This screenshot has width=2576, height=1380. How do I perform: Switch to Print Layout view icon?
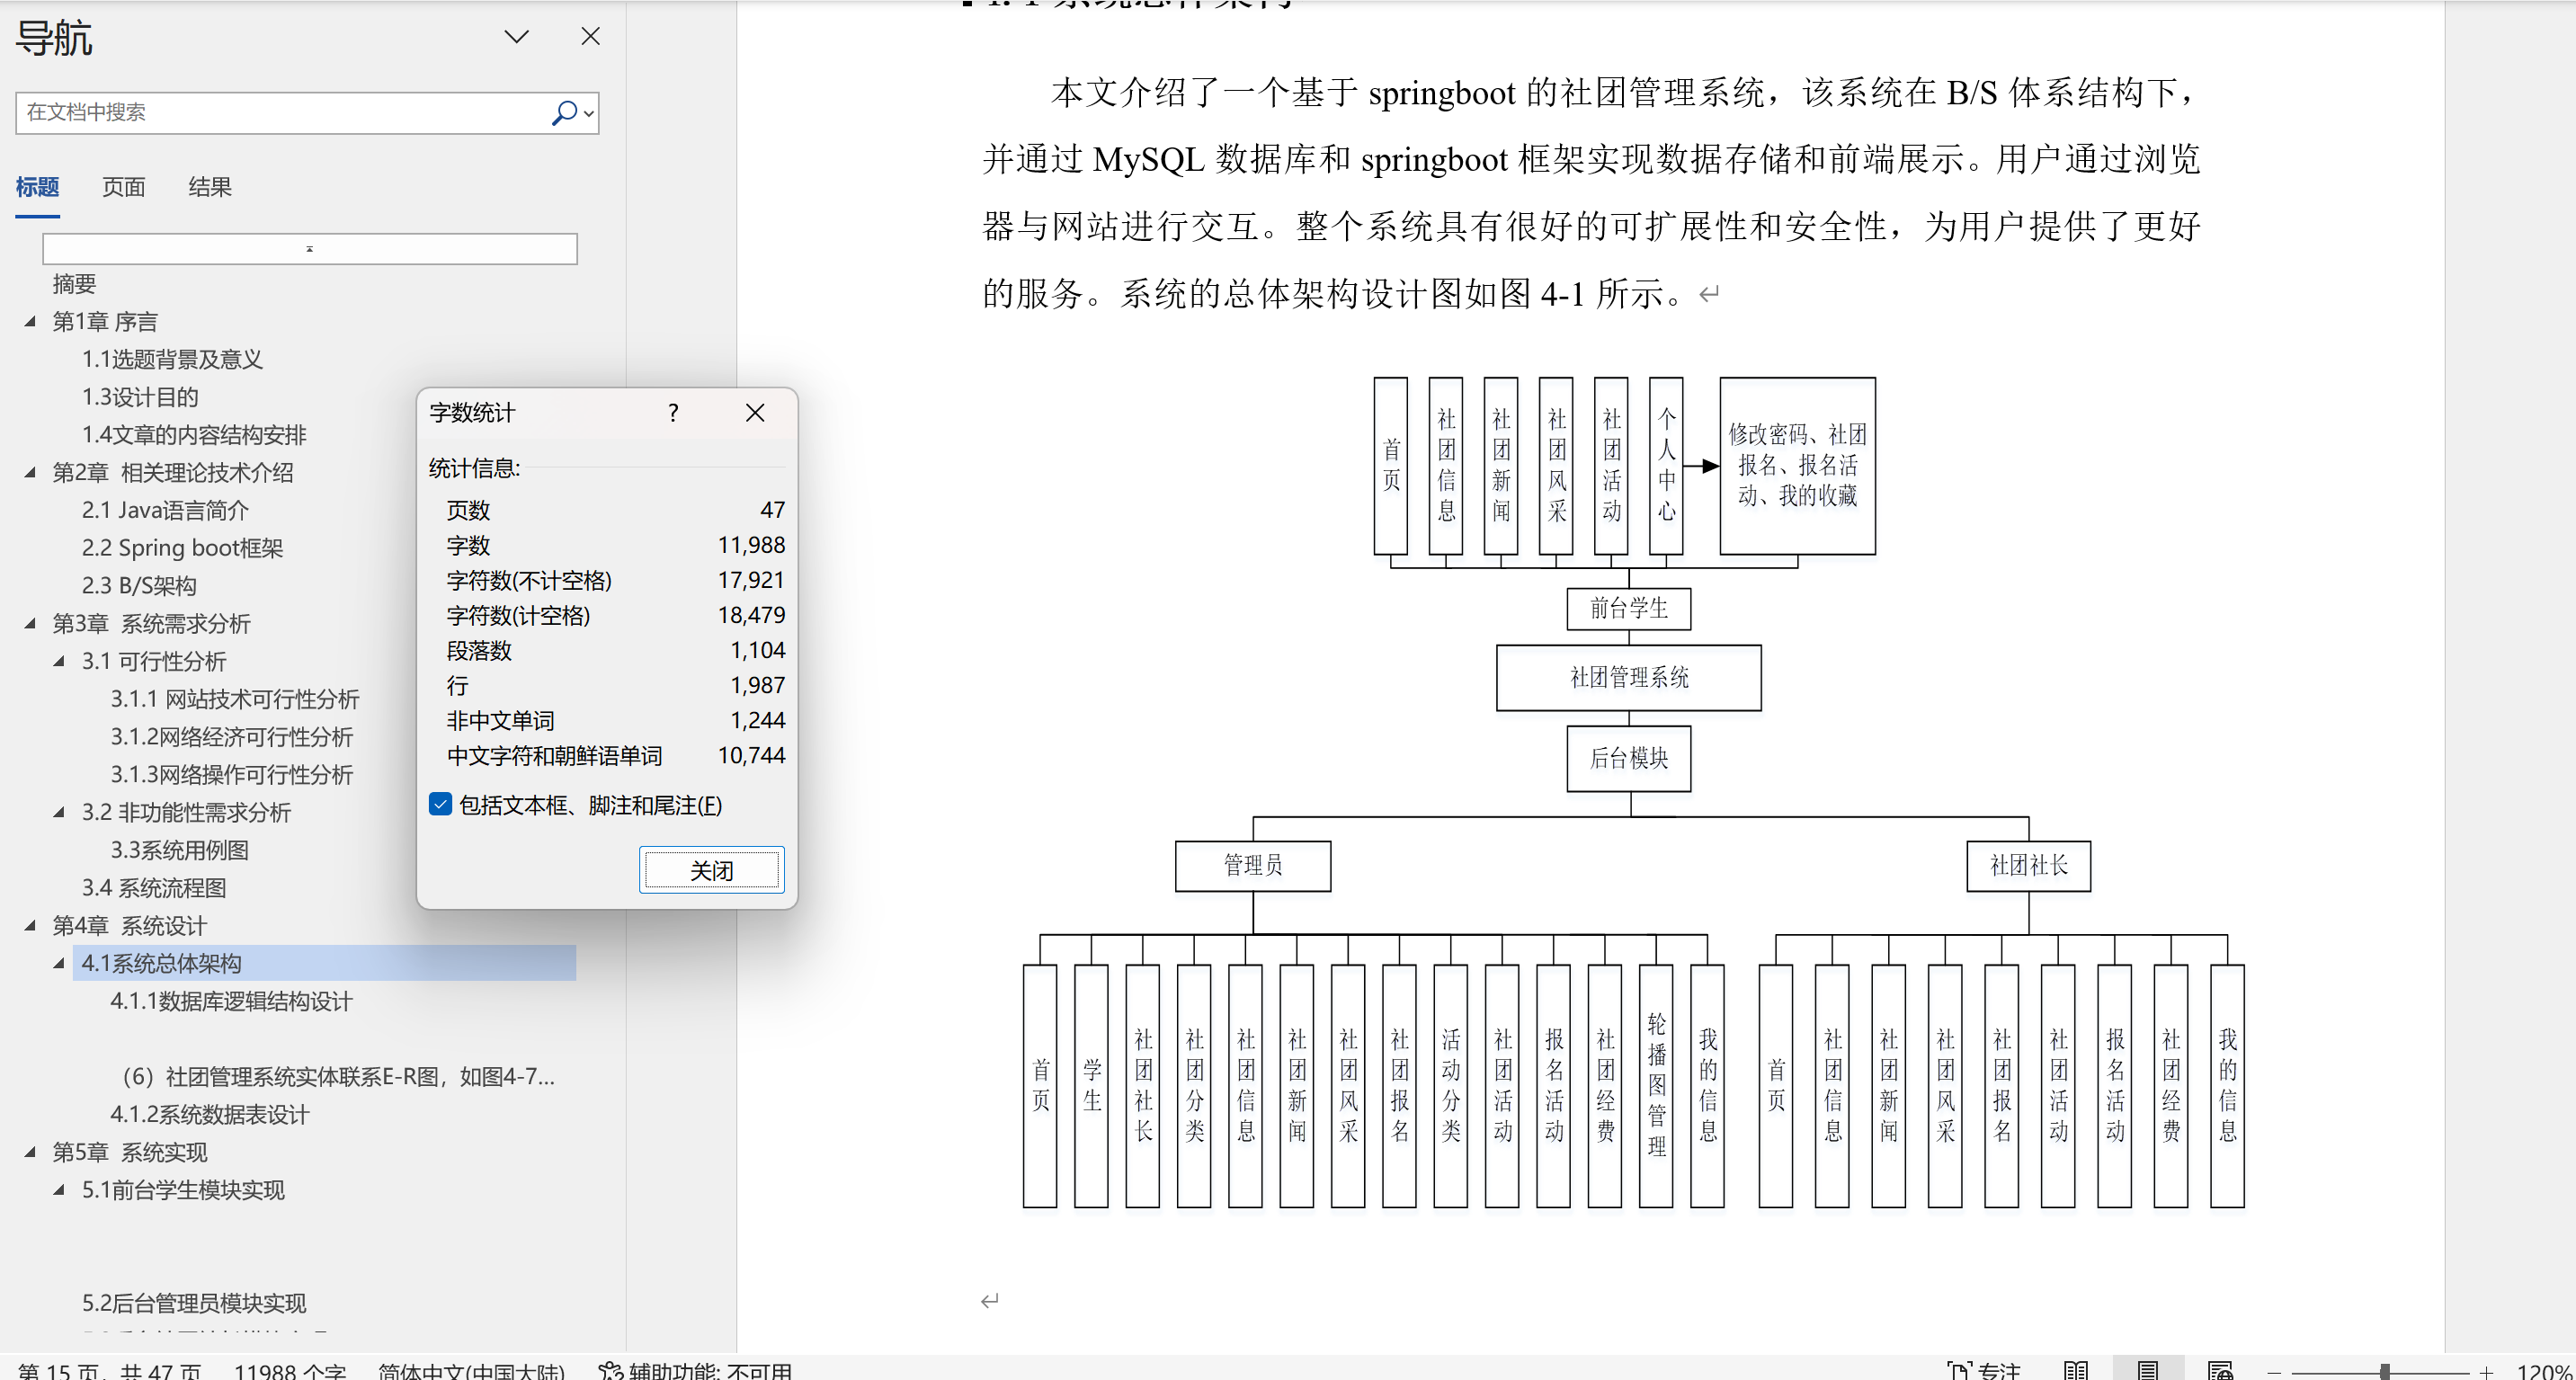(x=2147, y=1370)
